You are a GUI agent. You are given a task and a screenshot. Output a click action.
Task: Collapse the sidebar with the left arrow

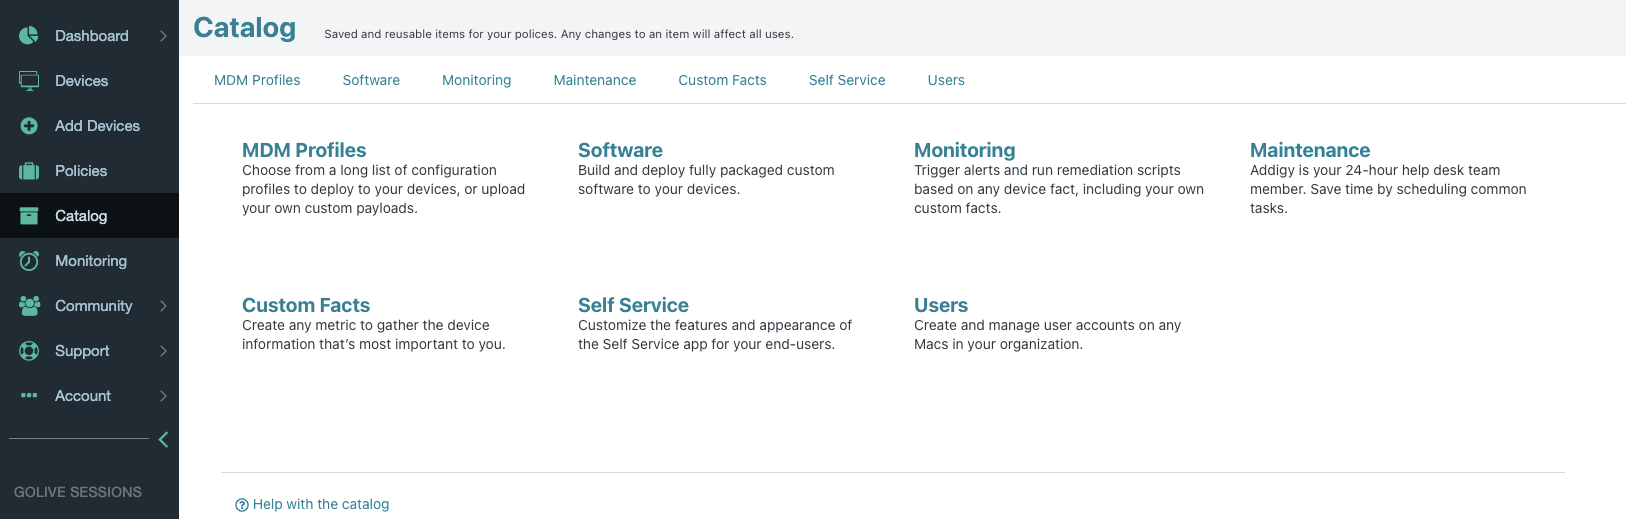coord(164,439)
